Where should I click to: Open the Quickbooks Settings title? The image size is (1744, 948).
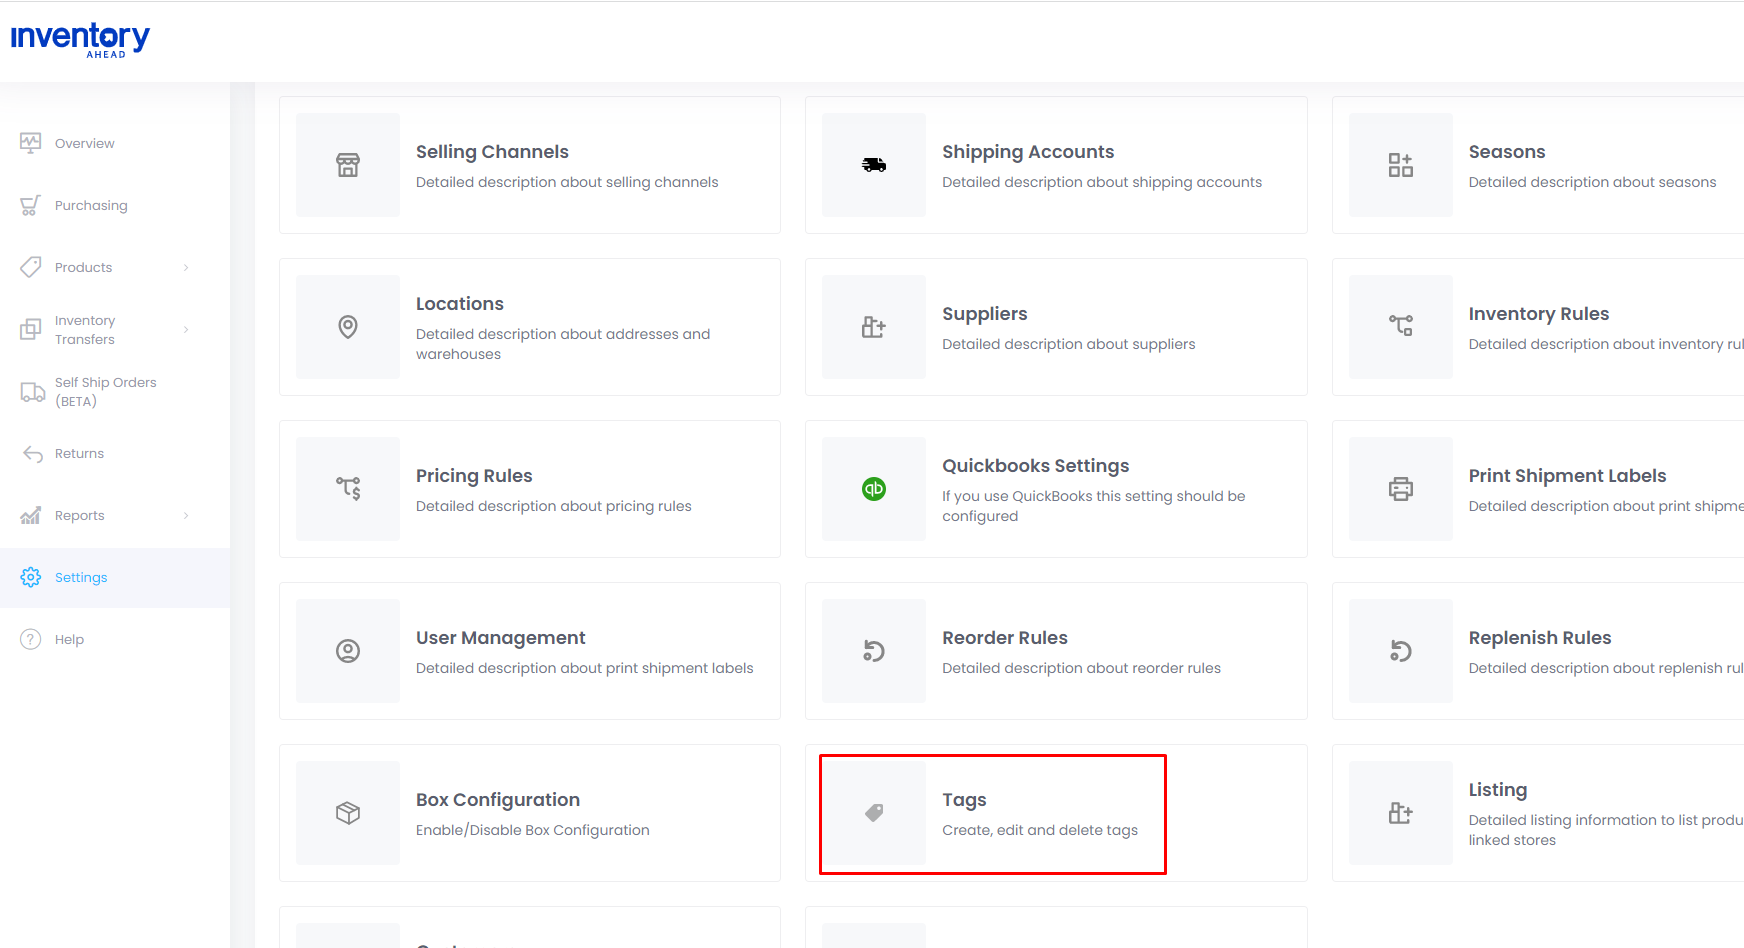pos(1035,466)
